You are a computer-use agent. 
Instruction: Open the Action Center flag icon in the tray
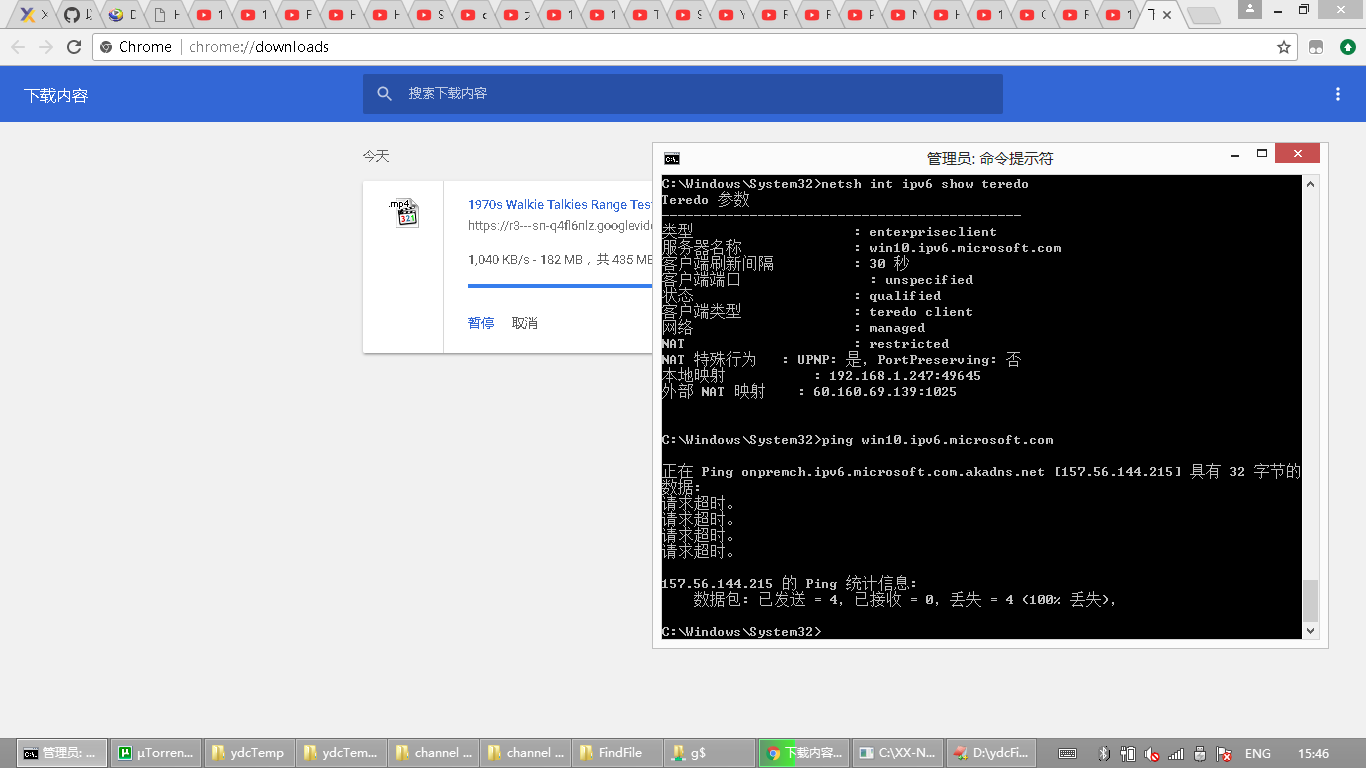[1222, 753]
